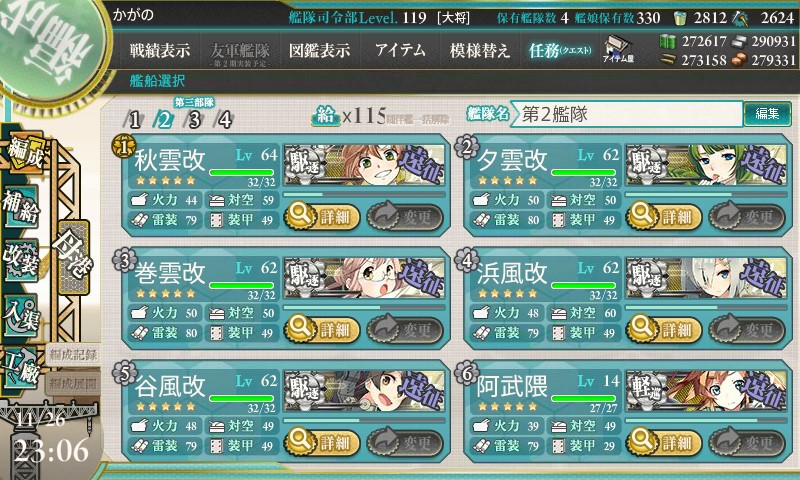Open the アイテム屋 shop icon

(x=618, y=49)
